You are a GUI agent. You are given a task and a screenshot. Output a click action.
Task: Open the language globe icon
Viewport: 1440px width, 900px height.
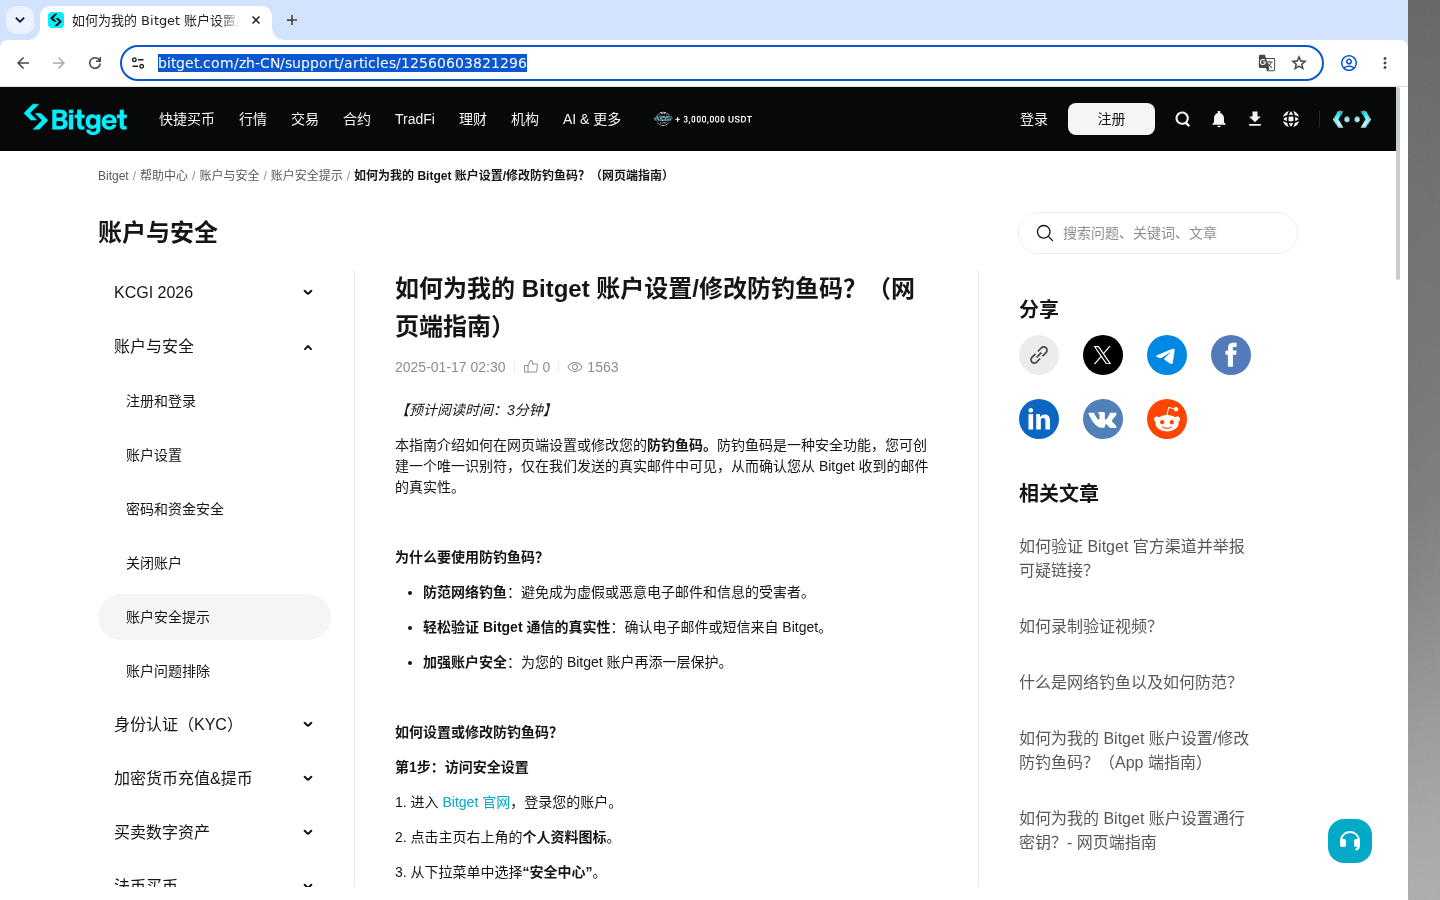[1291, 119]
